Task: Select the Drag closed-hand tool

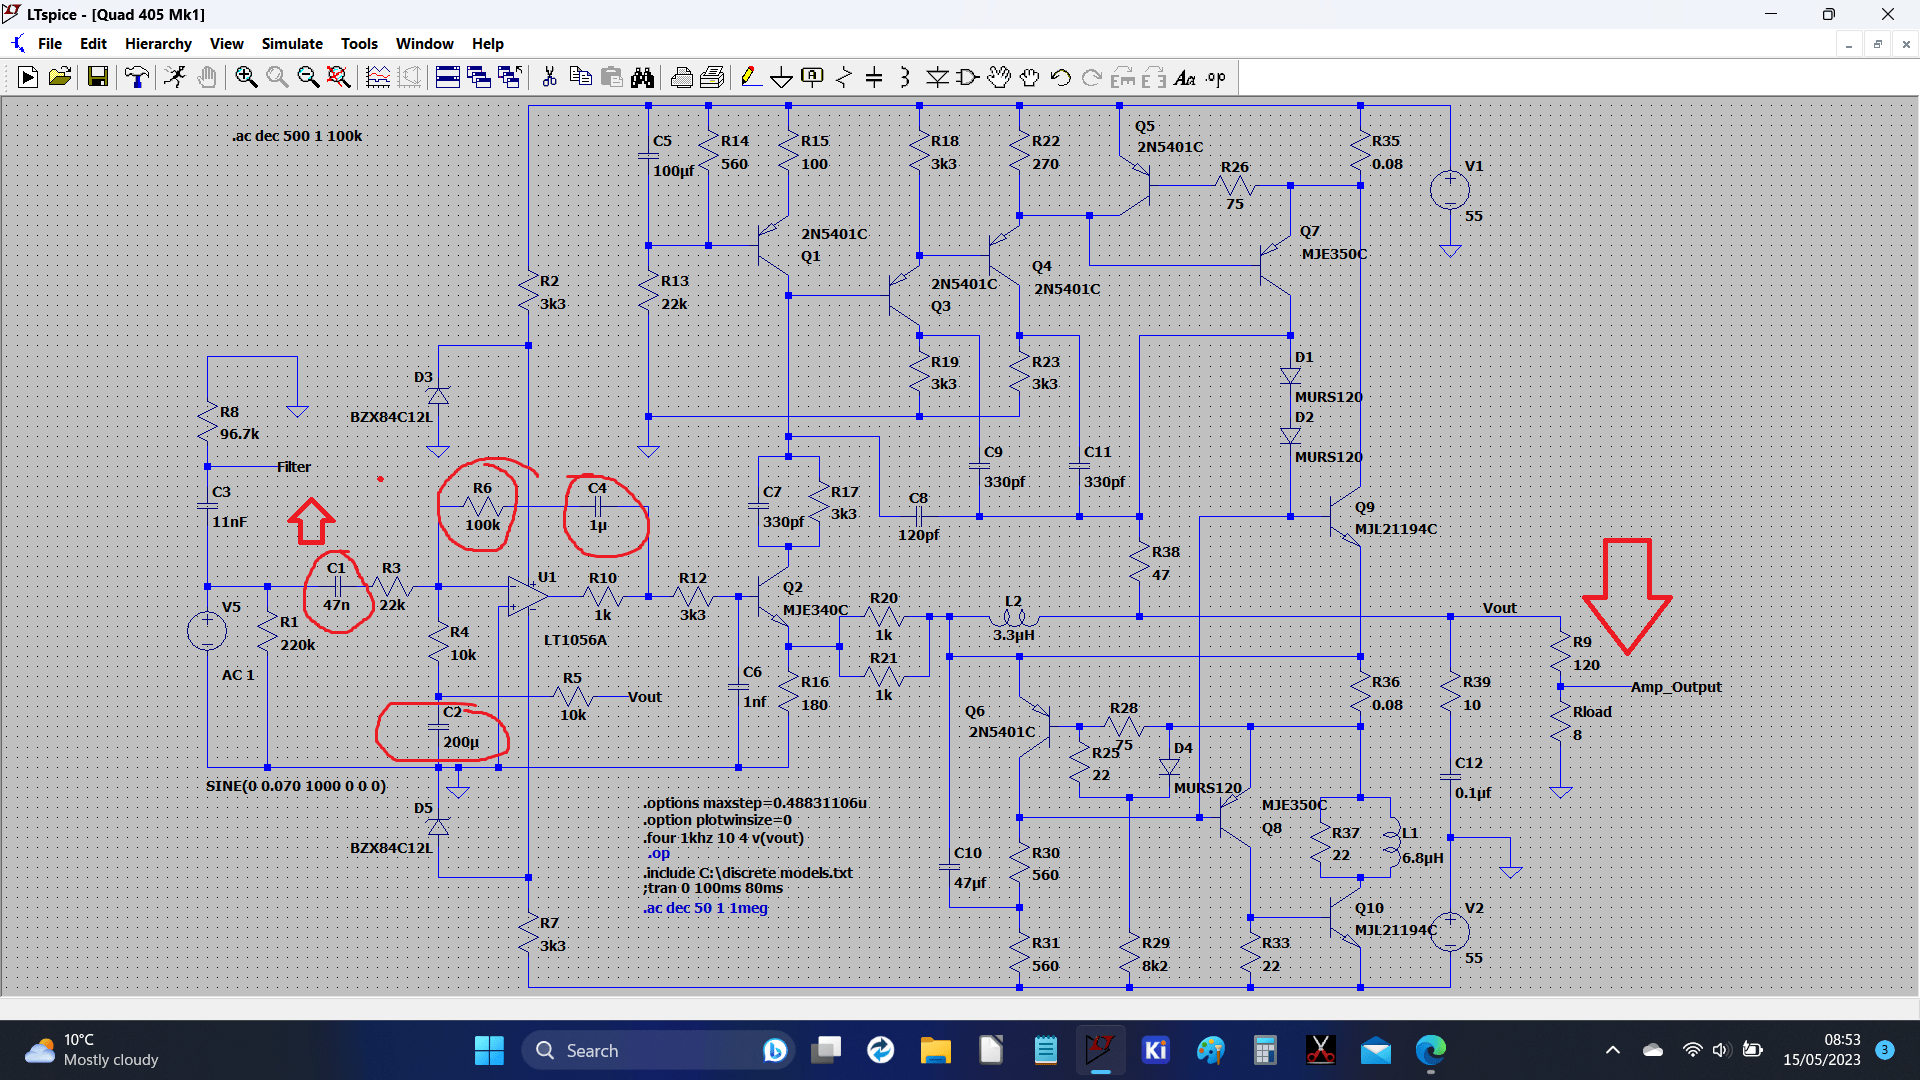Action: tap(1030, 77)
